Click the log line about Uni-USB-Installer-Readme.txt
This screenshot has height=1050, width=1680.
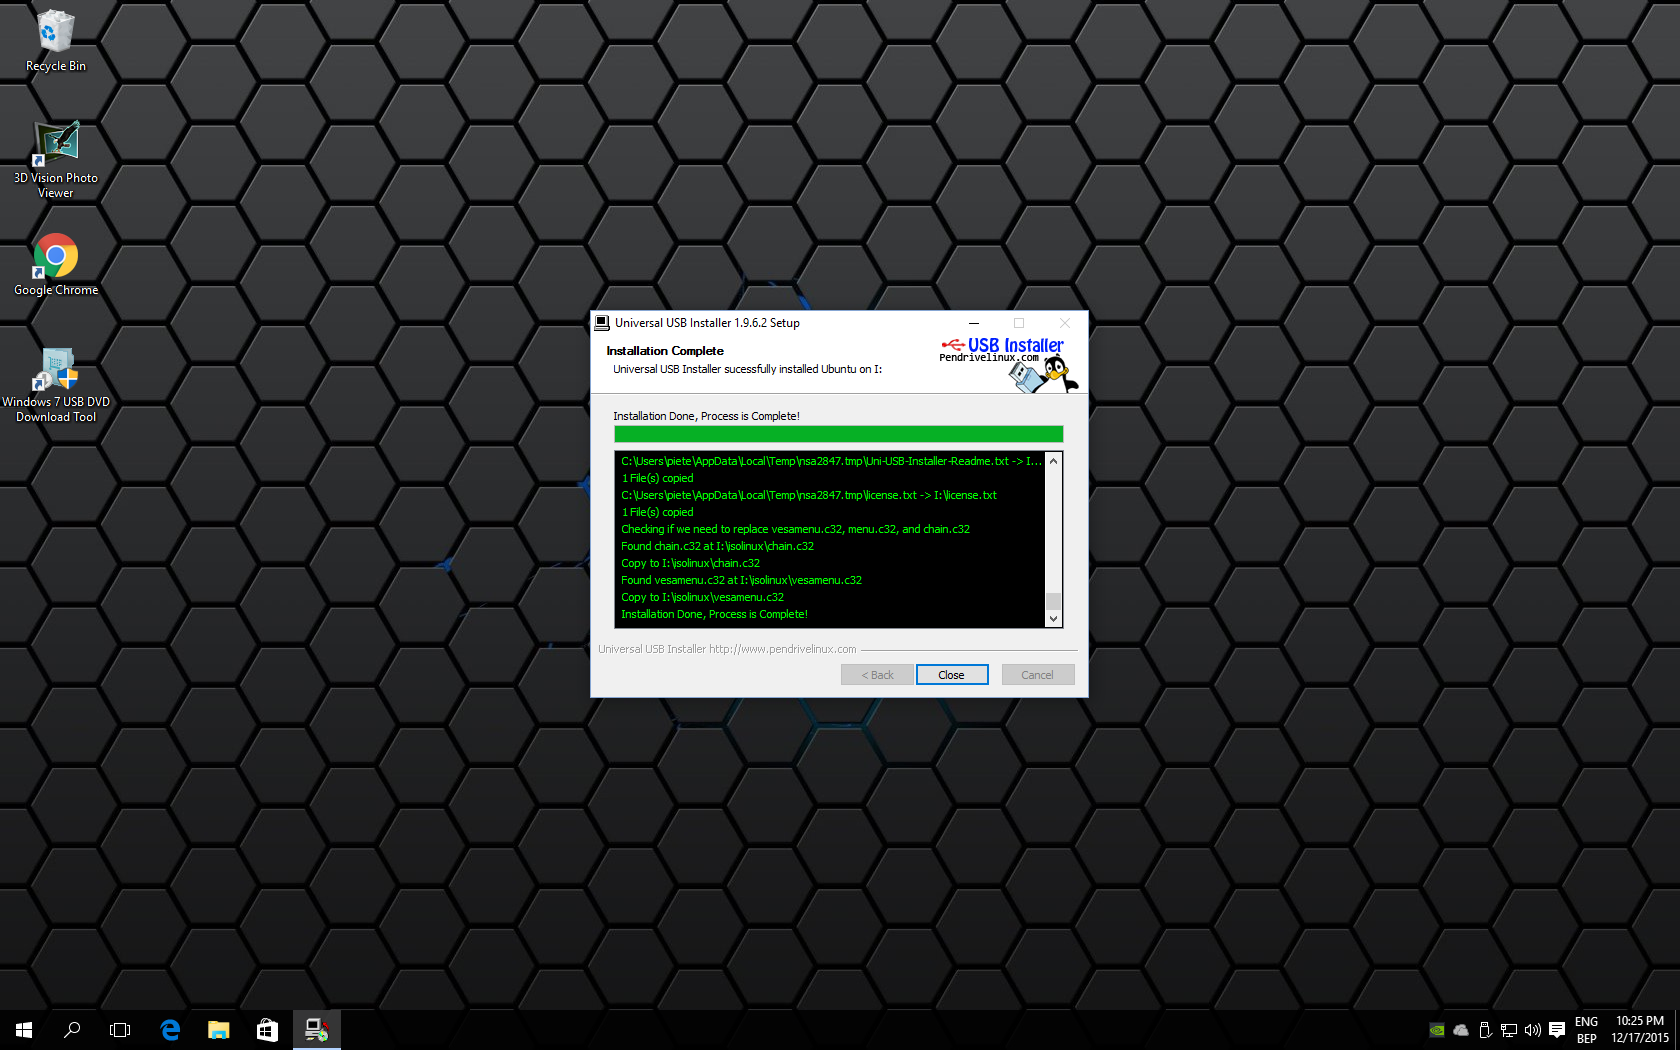point(831,461)
